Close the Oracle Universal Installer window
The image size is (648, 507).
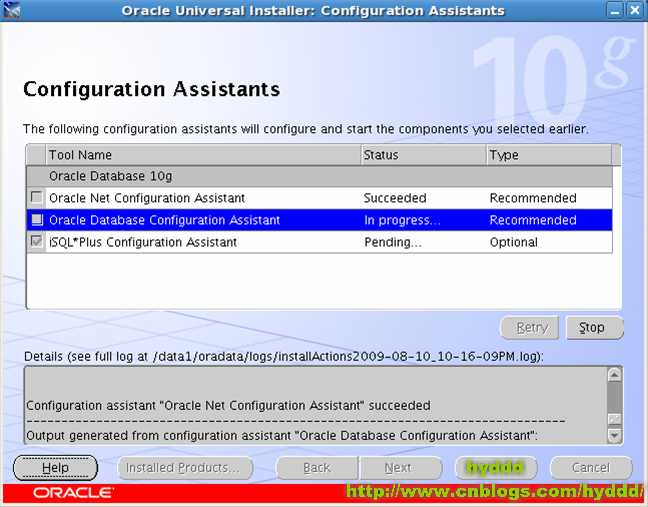click(x=634, y=10)
